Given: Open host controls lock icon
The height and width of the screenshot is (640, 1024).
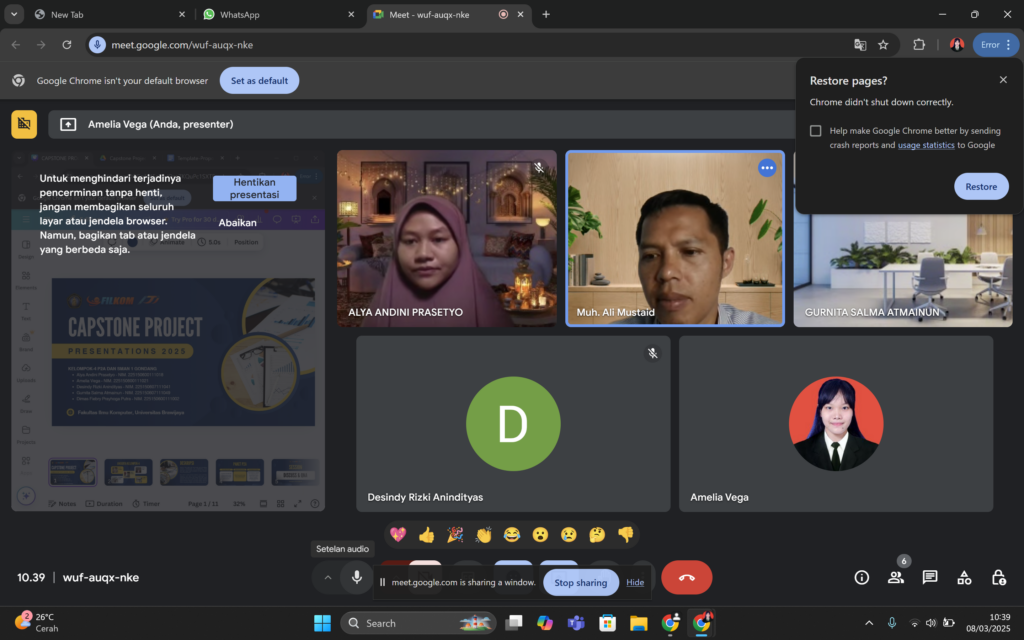Looking at the screenshot, I should [998, 577].
